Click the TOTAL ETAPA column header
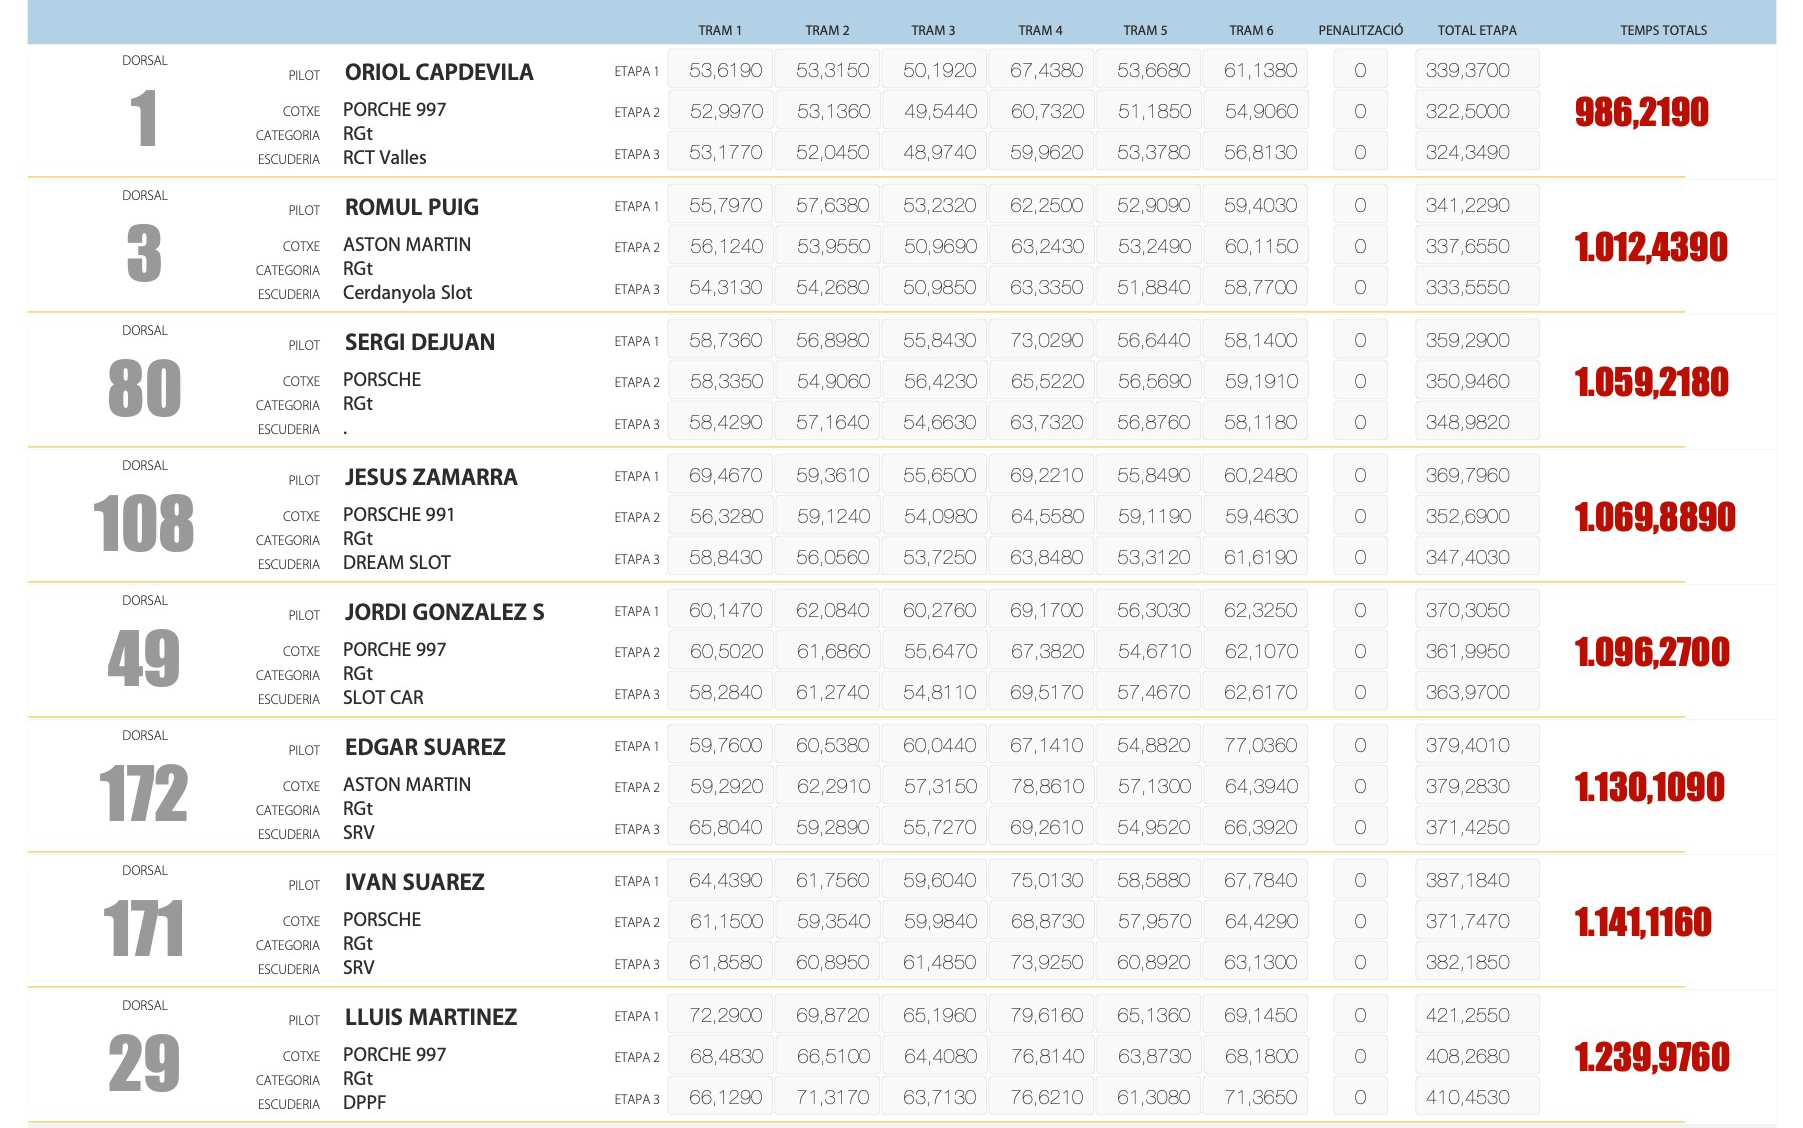The image size is (1803, 1128). coord(1476,30)
